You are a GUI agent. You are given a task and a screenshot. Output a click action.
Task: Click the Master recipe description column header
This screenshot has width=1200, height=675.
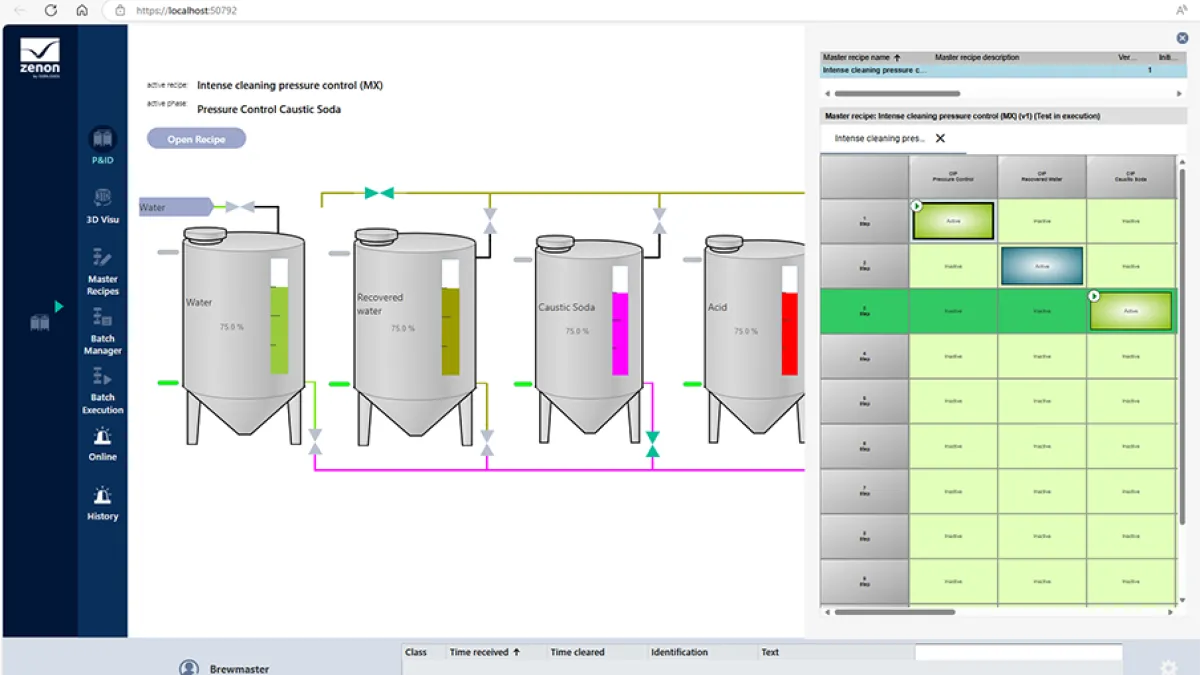977,58
